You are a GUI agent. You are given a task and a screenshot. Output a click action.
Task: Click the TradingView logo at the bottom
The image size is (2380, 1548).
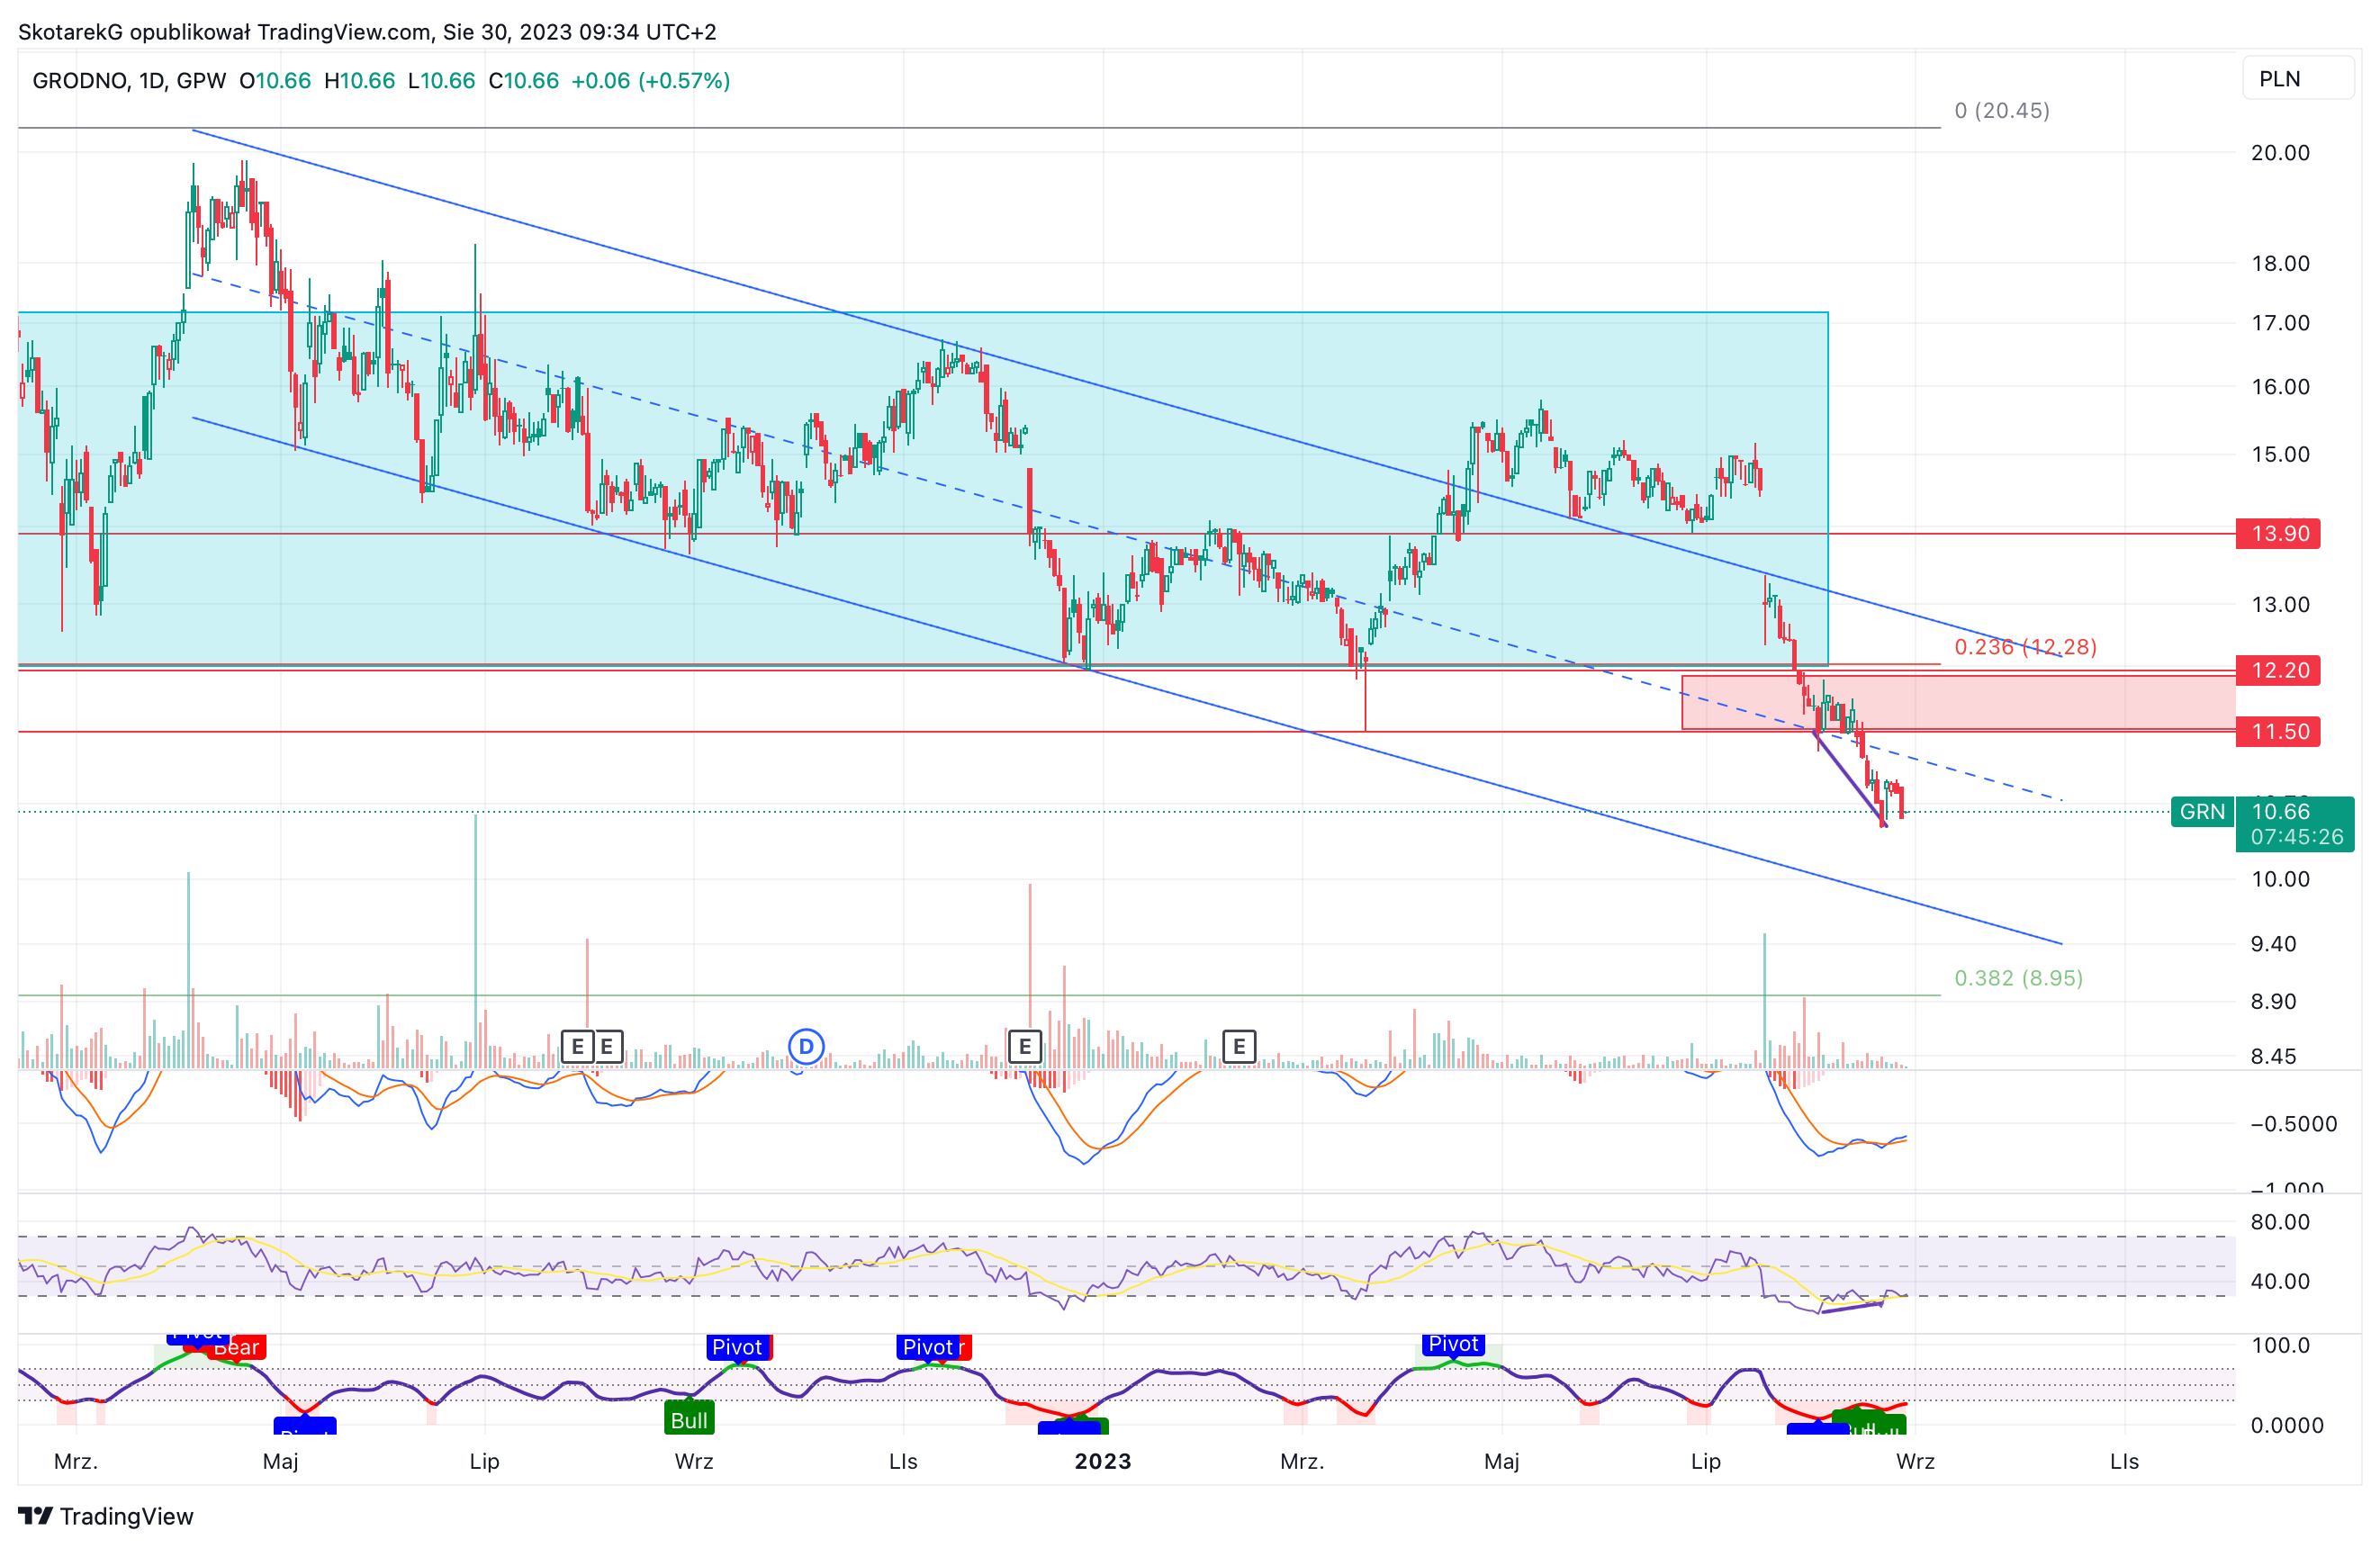point(106,1516)
